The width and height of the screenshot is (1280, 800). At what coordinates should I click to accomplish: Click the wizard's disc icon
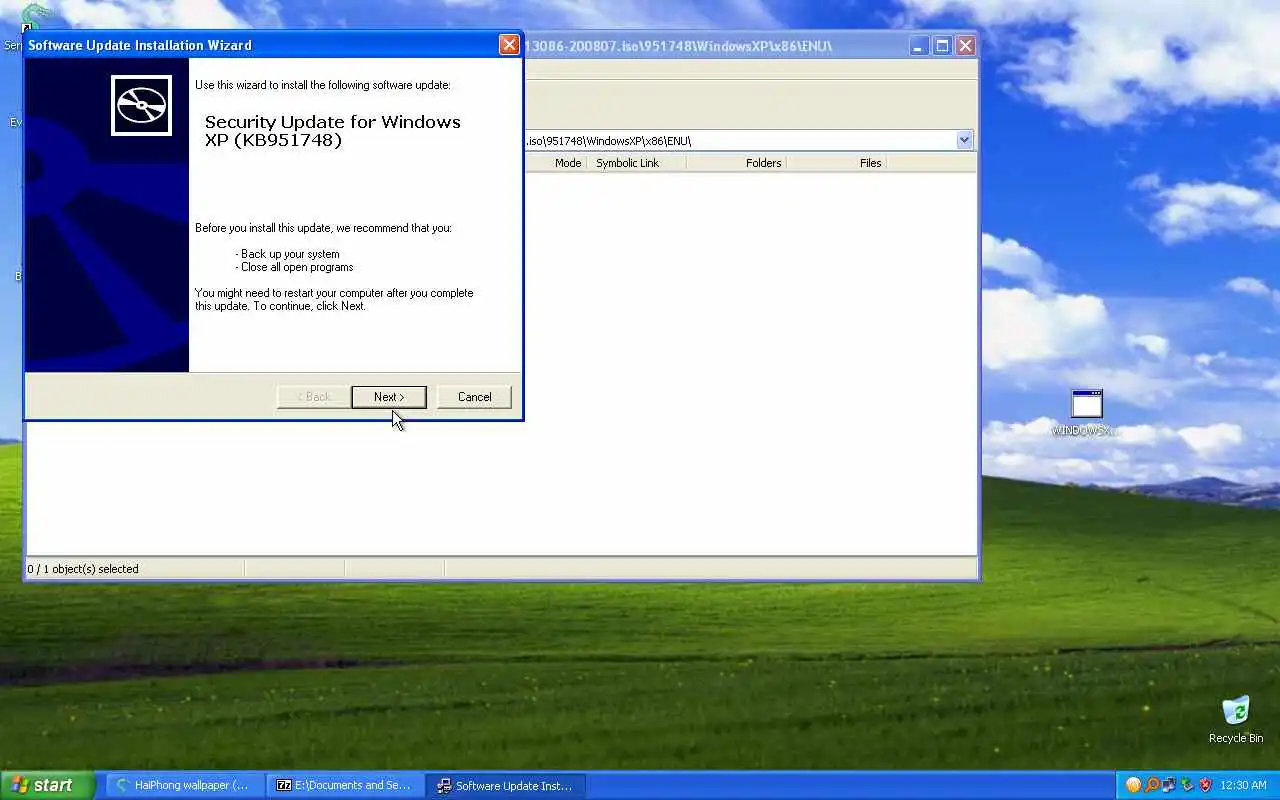(x=141, y=105)
